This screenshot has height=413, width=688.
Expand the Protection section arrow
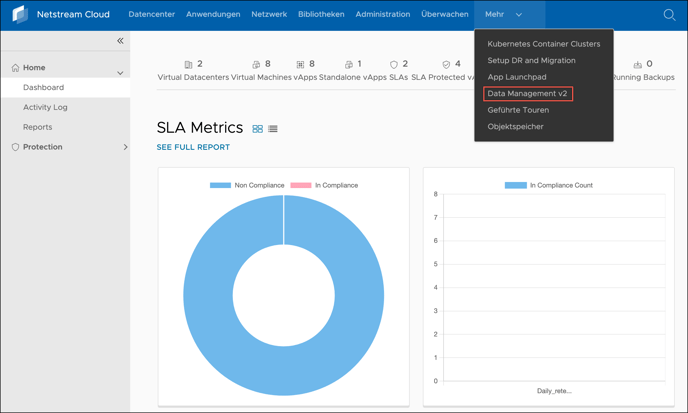pos(125,147)
